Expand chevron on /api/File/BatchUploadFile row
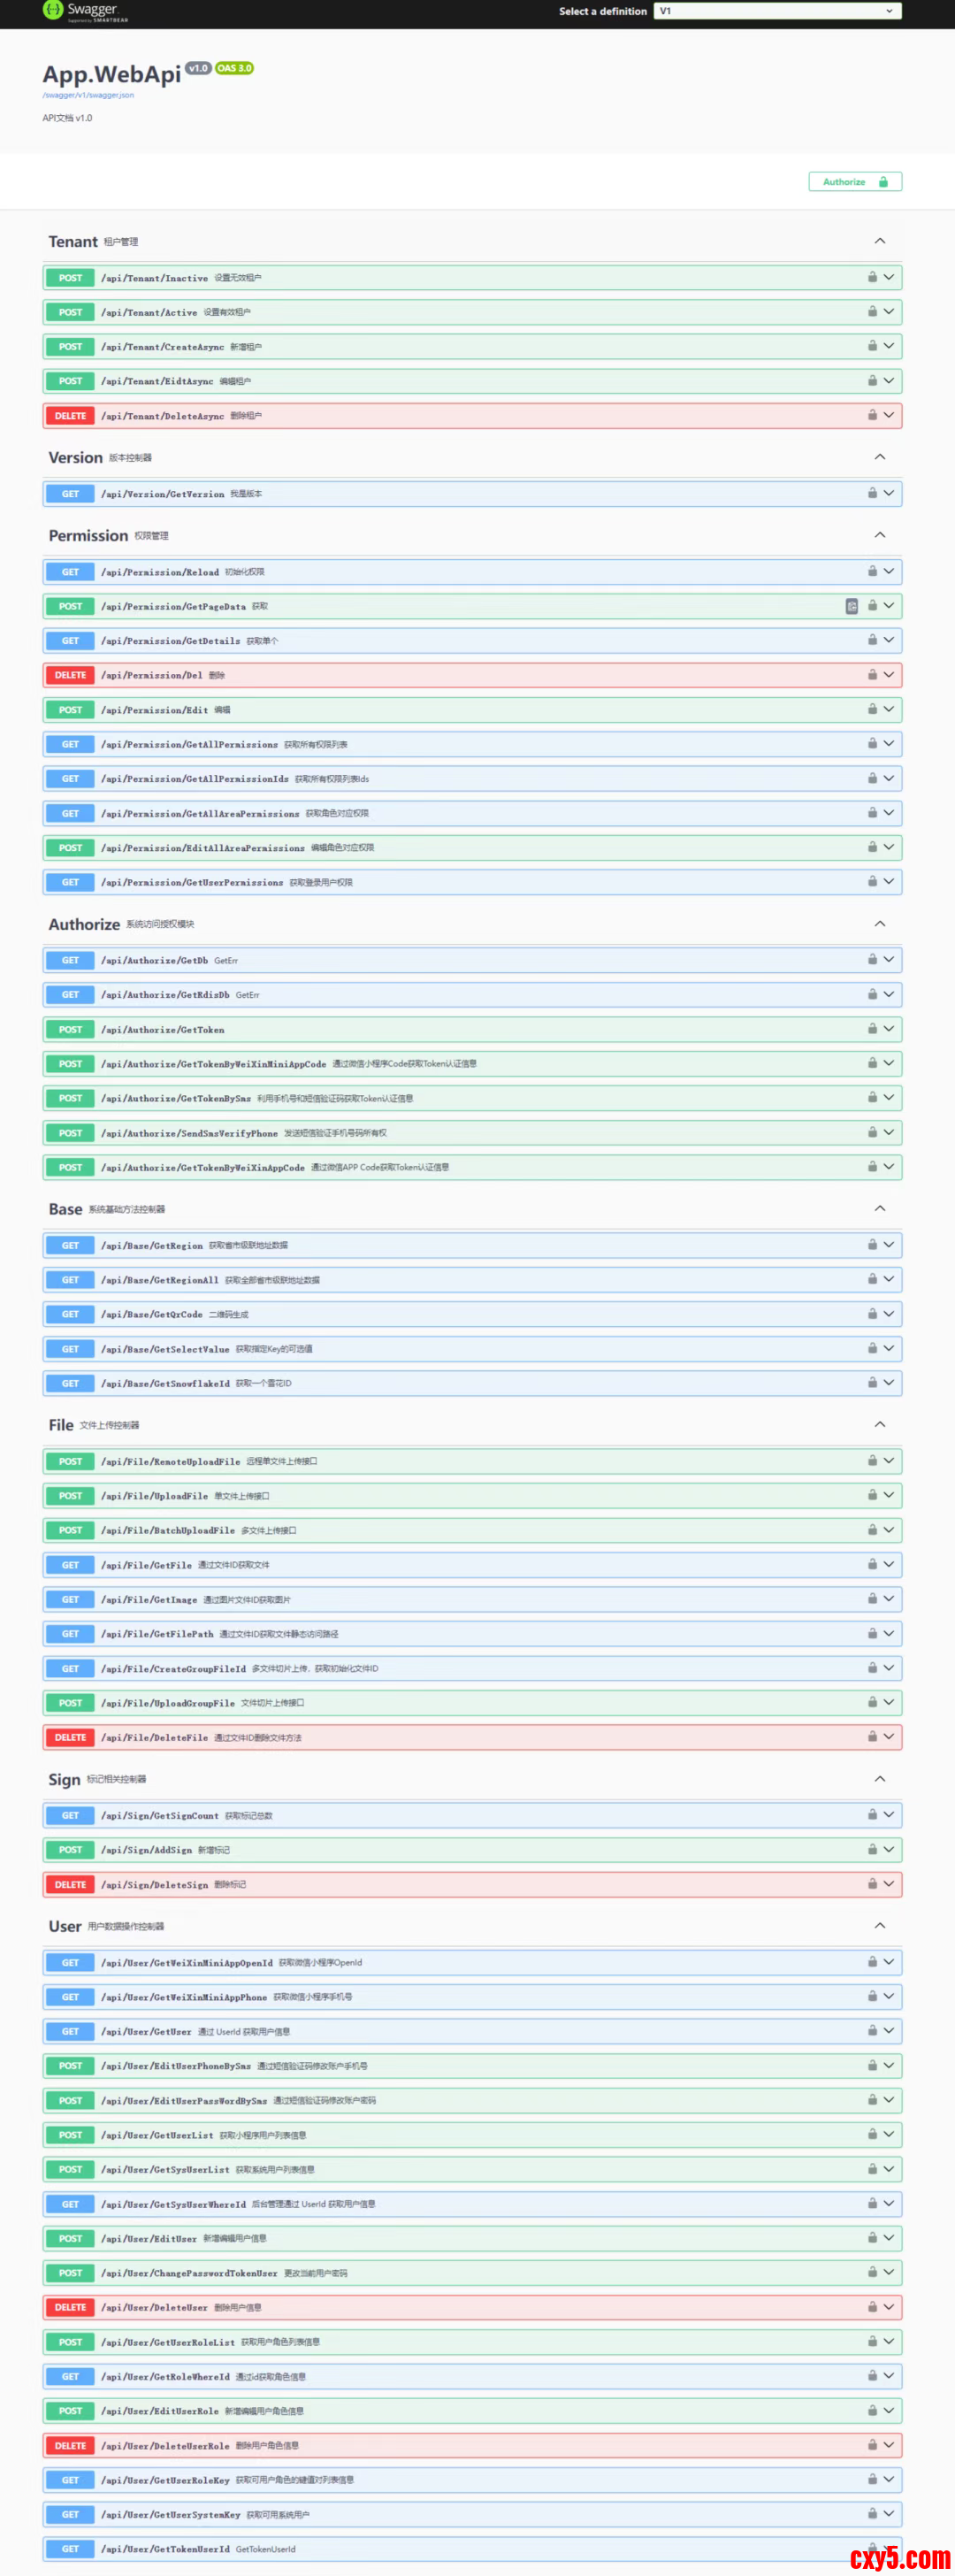Viewport: 955px width, 2576px height. tap(888, 1530)
